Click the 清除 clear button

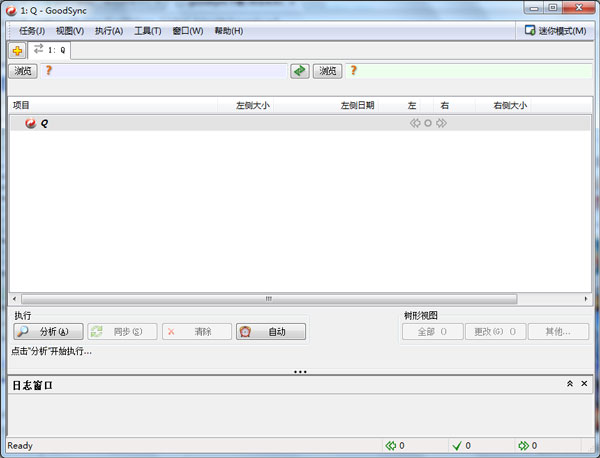pos(197,331)
